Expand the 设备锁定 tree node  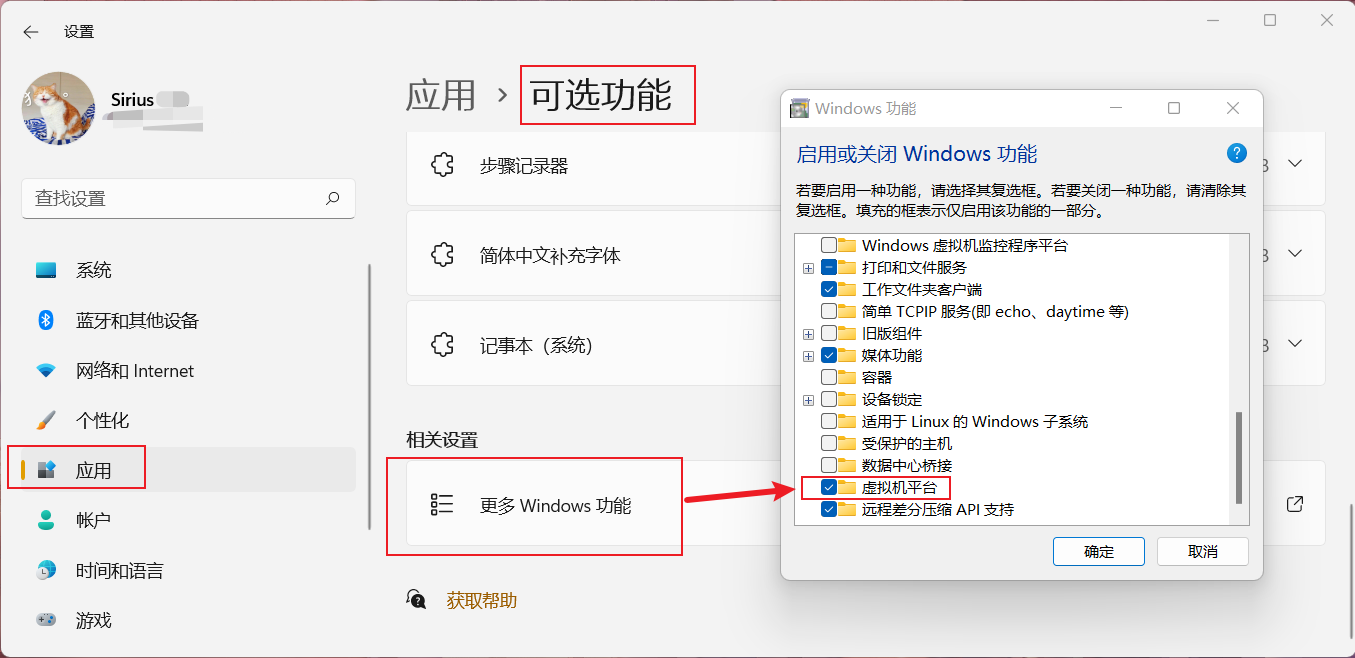(x=808, y=399)
